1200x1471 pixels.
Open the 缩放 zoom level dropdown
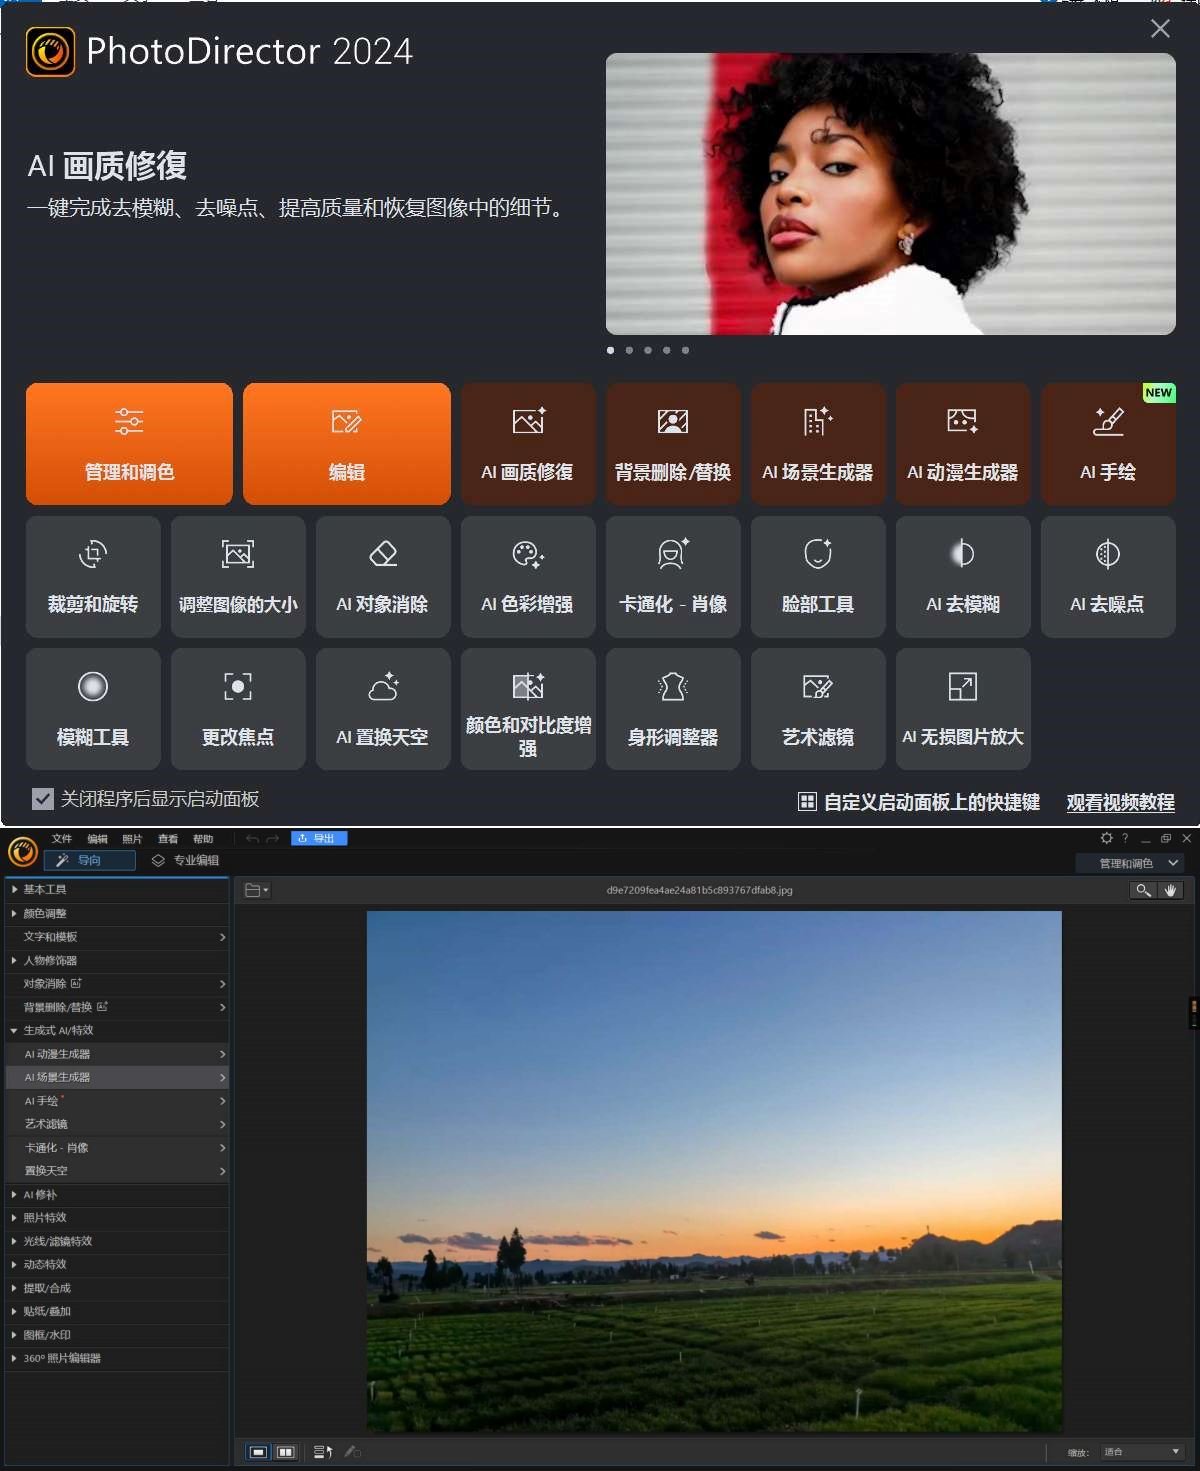1141,1452
